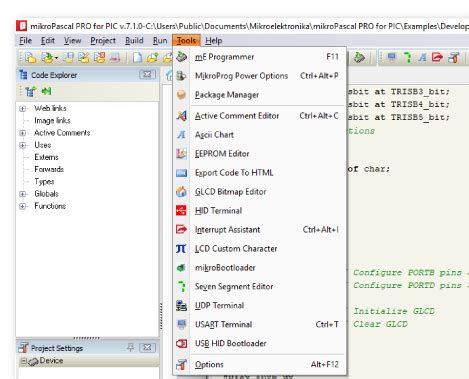The image size is (469, 379).
Task: Click the 'Initialize GLCD' comment in editor
Action: click(x=394, y=311)
